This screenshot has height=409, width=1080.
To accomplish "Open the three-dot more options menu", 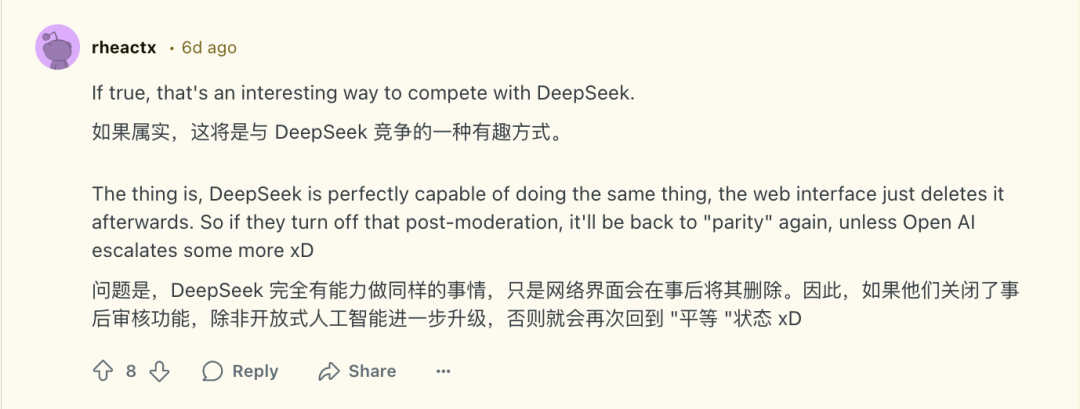I will coord(444,371).
